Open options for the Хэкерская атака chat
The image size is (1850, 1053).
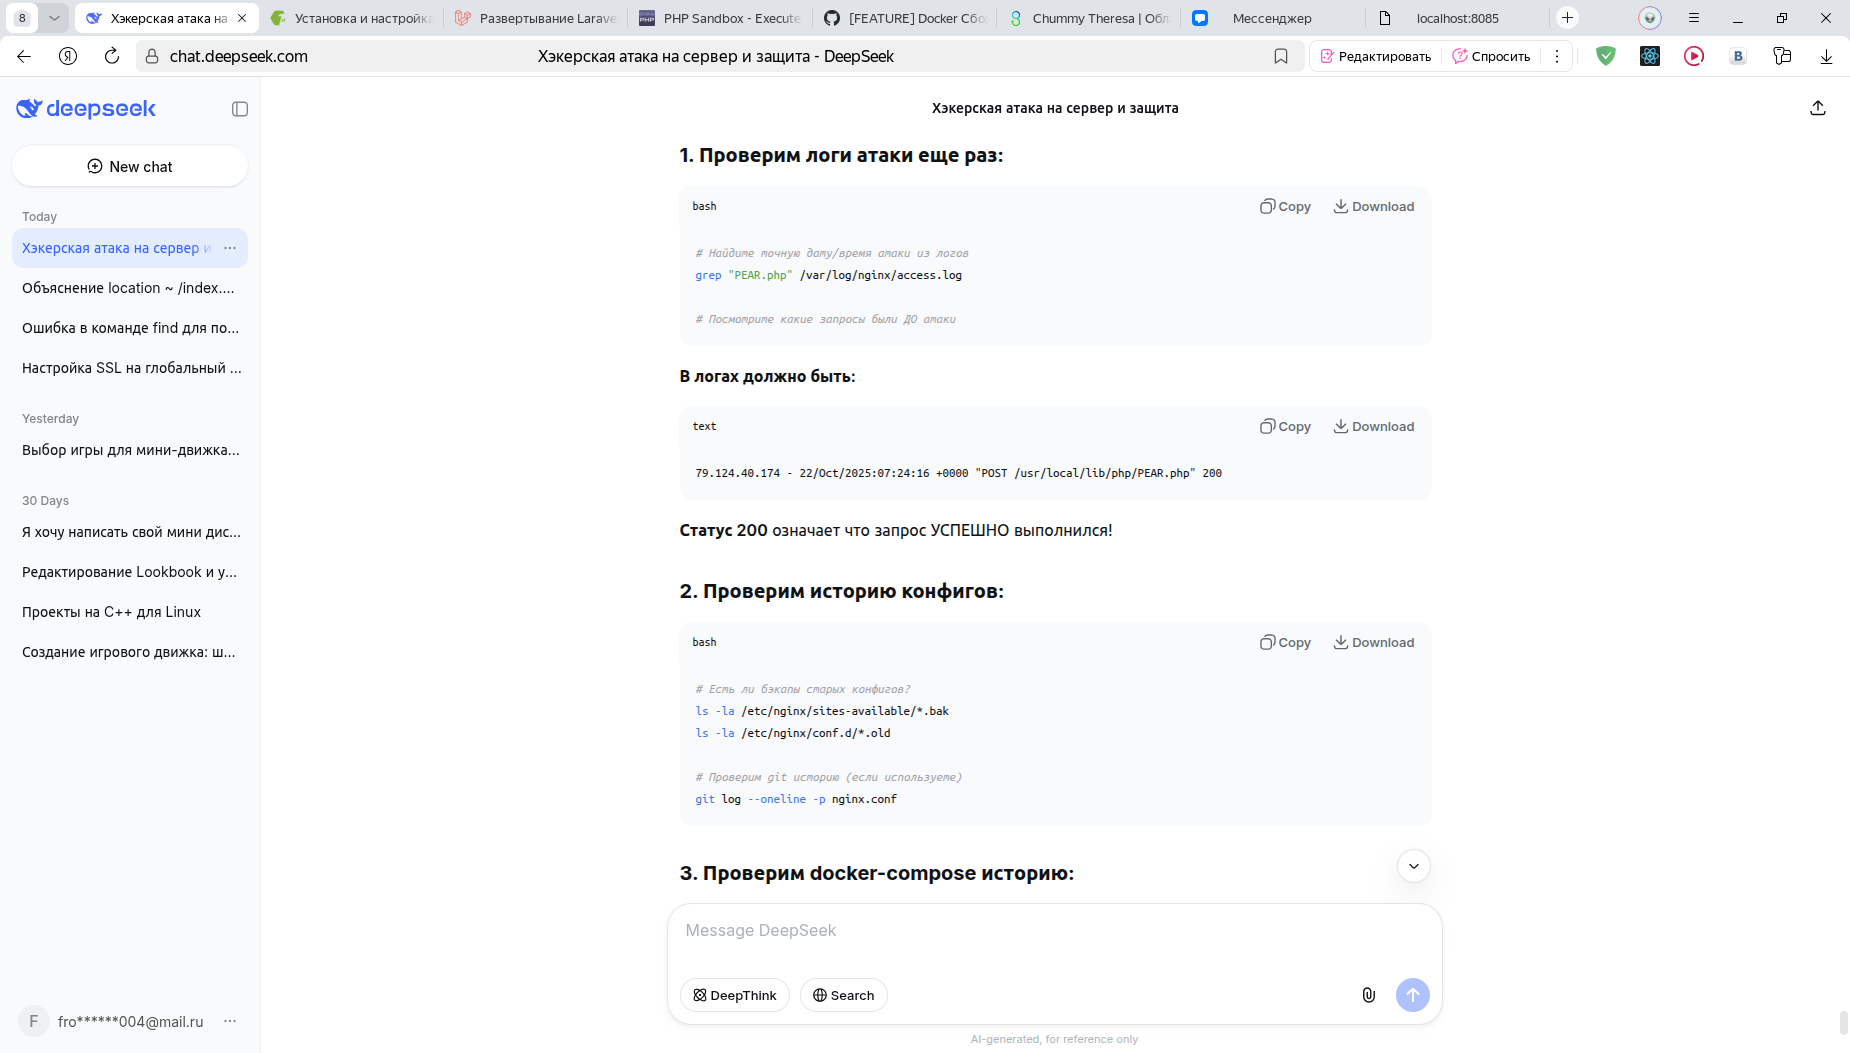tap(230, 248)
